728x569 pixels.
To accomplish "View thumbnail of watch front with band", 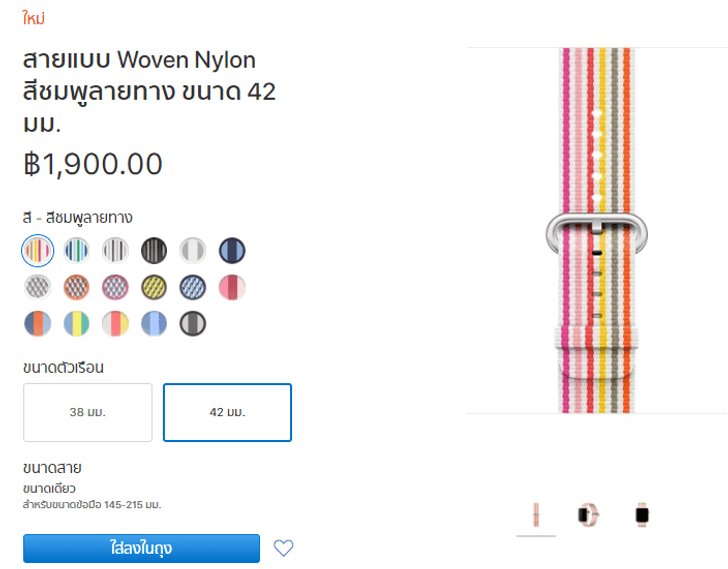I will [x=642, y=515].
